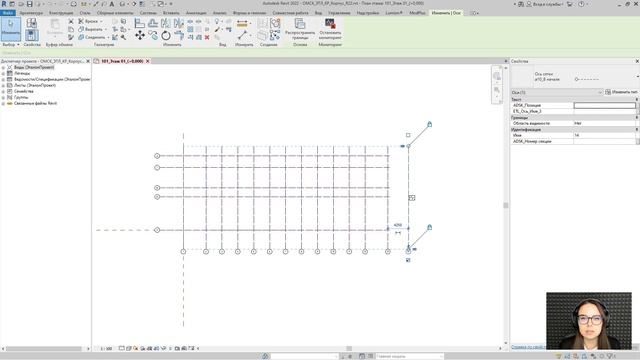Click the steering wheel icon on navigation bar
Screen dimensions: 640x360
[x=497, y=76]
